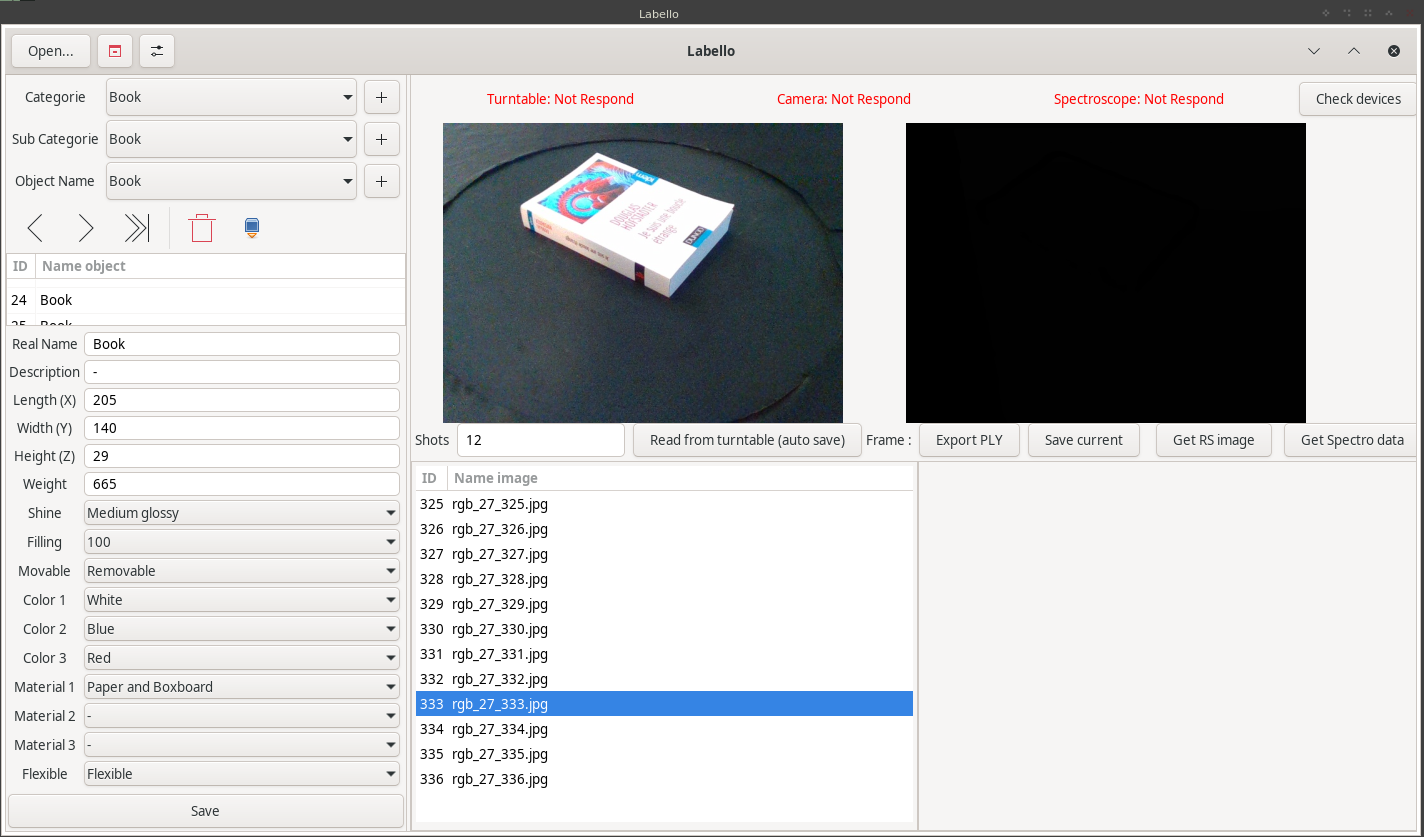Click the Check devices button
Viewport: 1424px width, 837px height.
click(x=1357, y=99)
